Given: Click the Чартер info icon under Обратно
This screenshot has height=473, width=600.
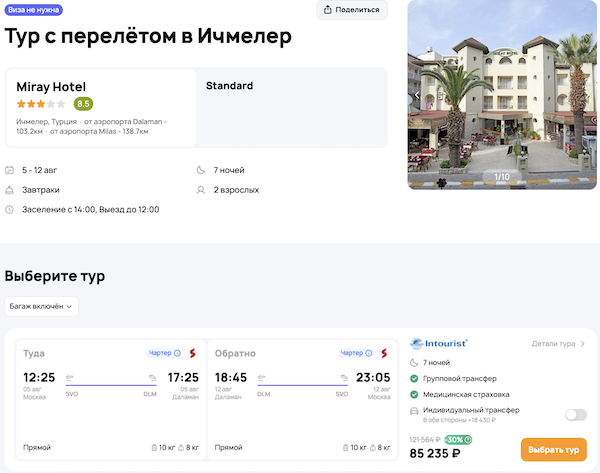Looking at the screenshot, I should coord(369,353).
